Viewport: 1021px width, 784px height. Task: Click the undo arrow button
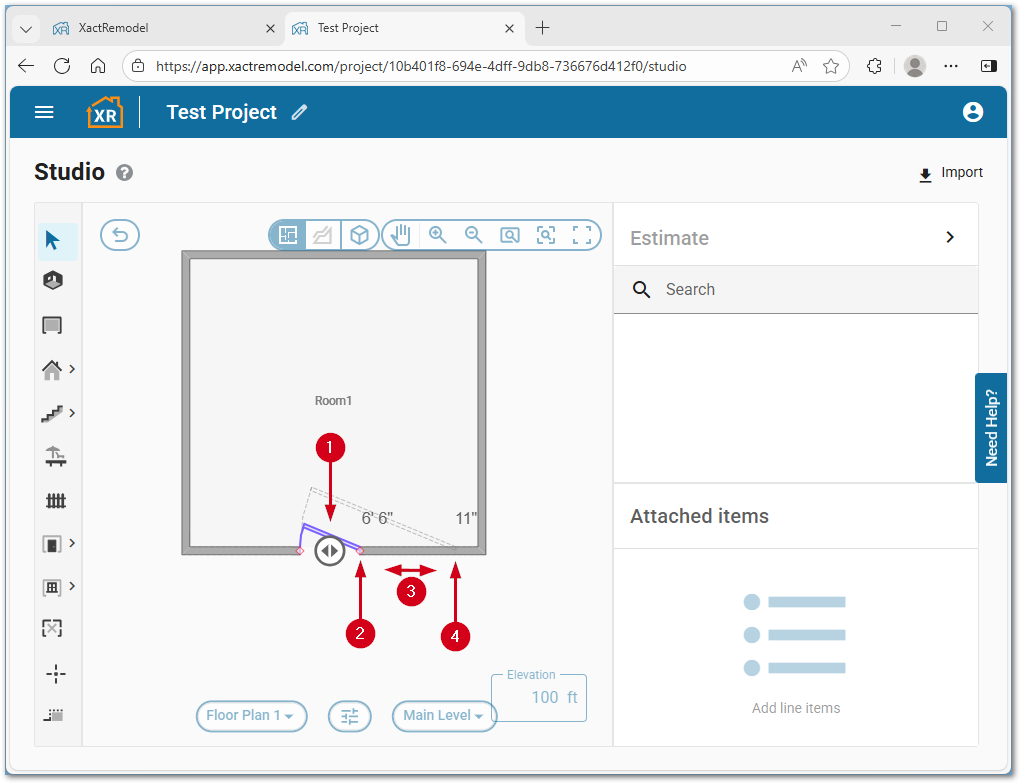[120, 235]
